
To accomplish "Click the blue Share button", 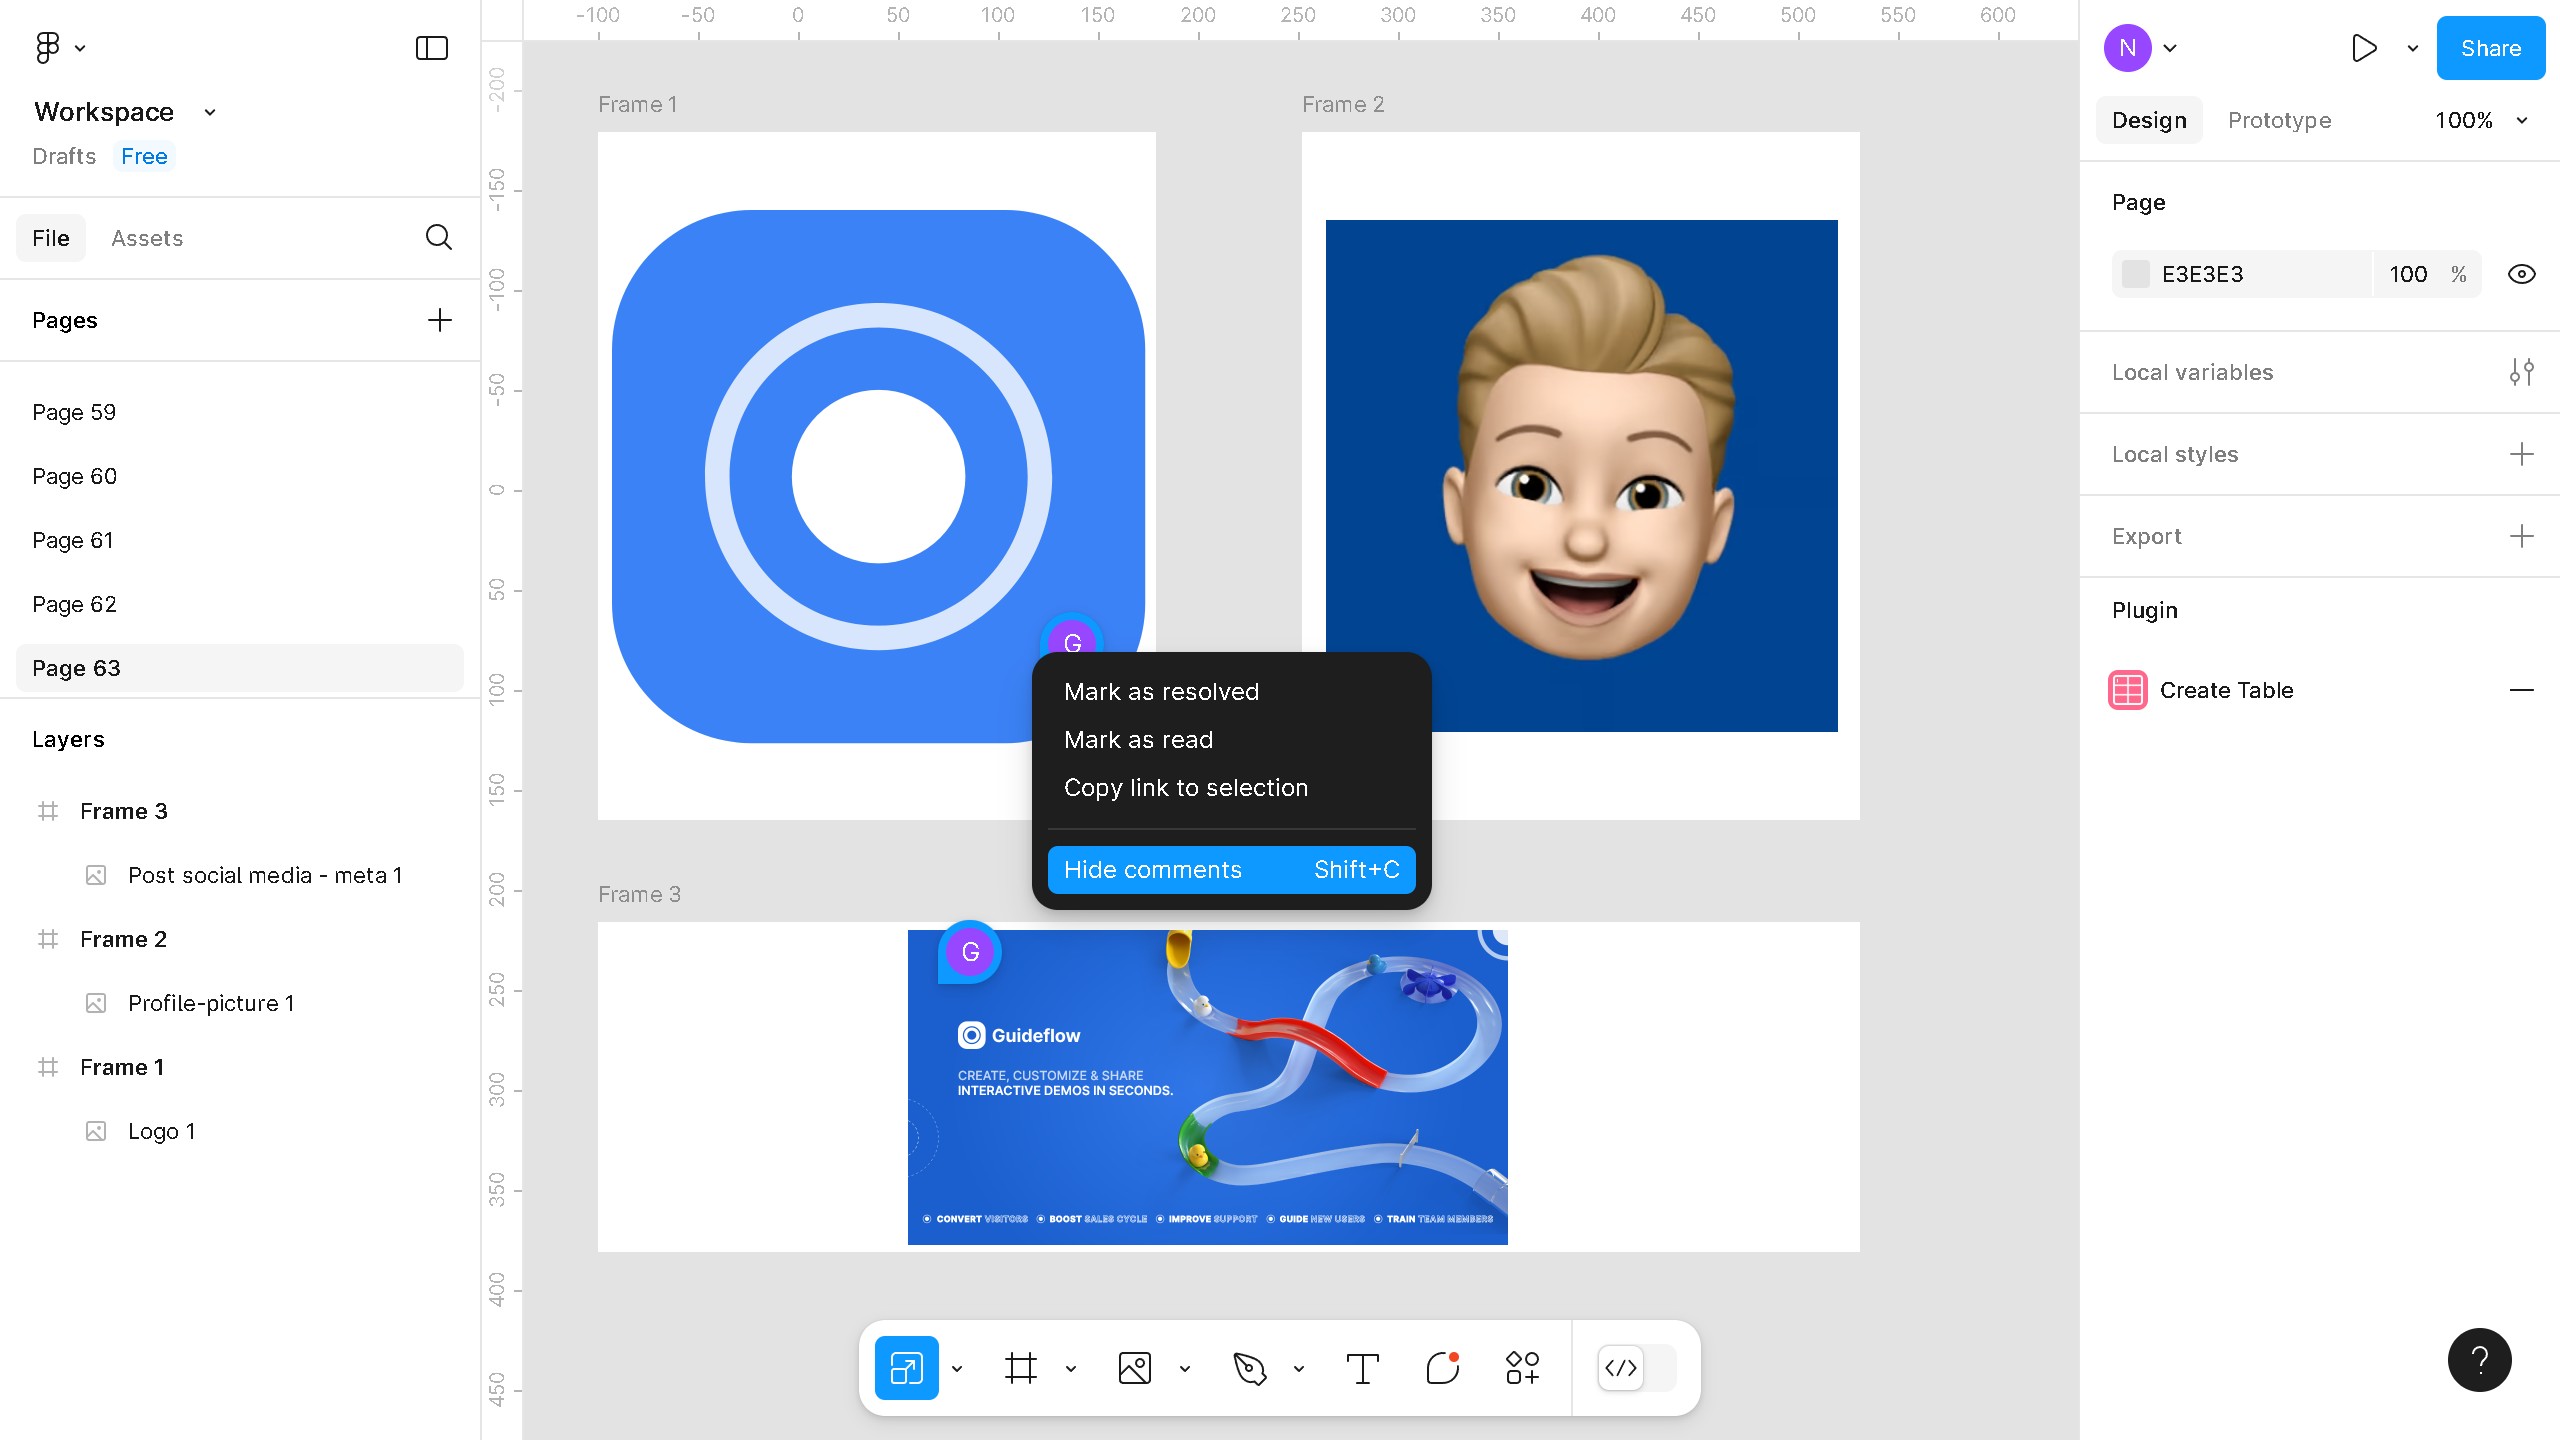I will pyautogui.click(x=2489, y=48).
